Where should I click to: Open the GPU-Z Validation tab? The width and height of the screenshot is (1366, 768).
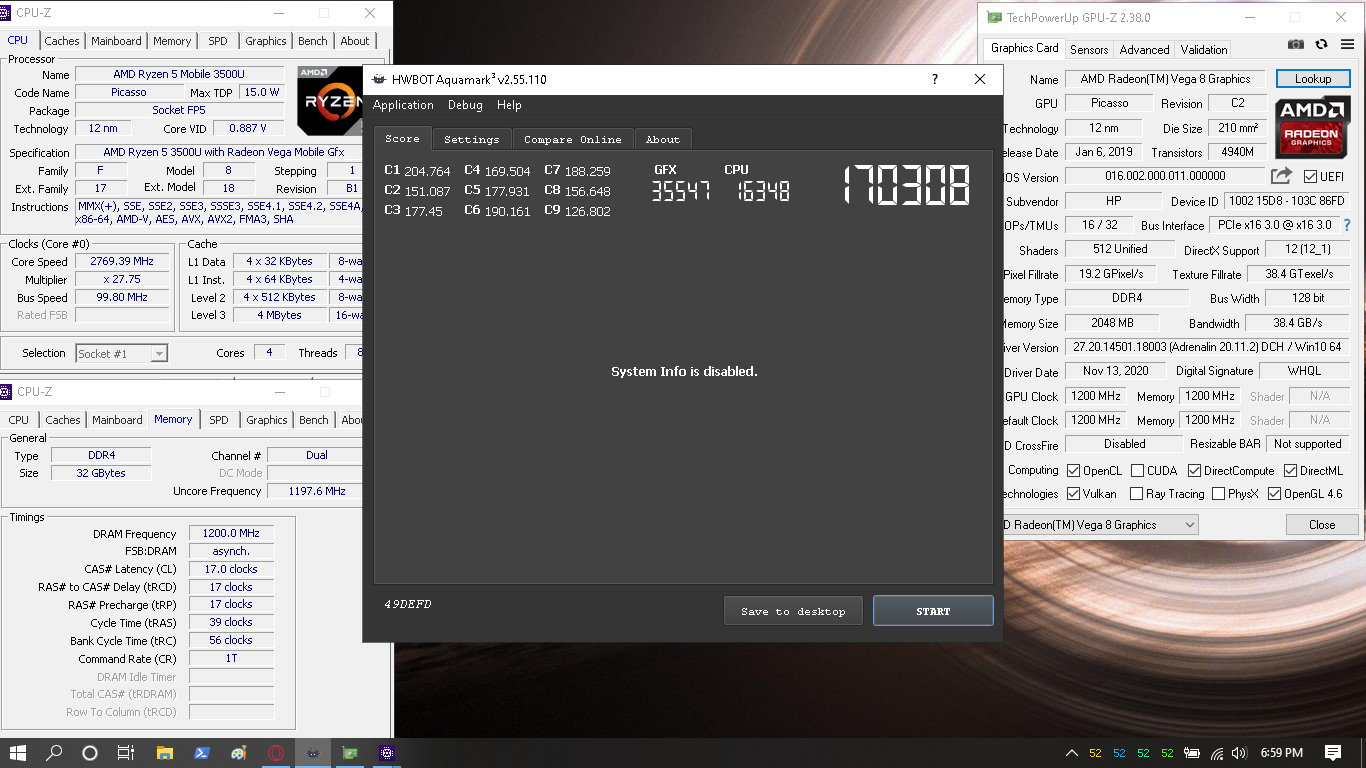1204,50
